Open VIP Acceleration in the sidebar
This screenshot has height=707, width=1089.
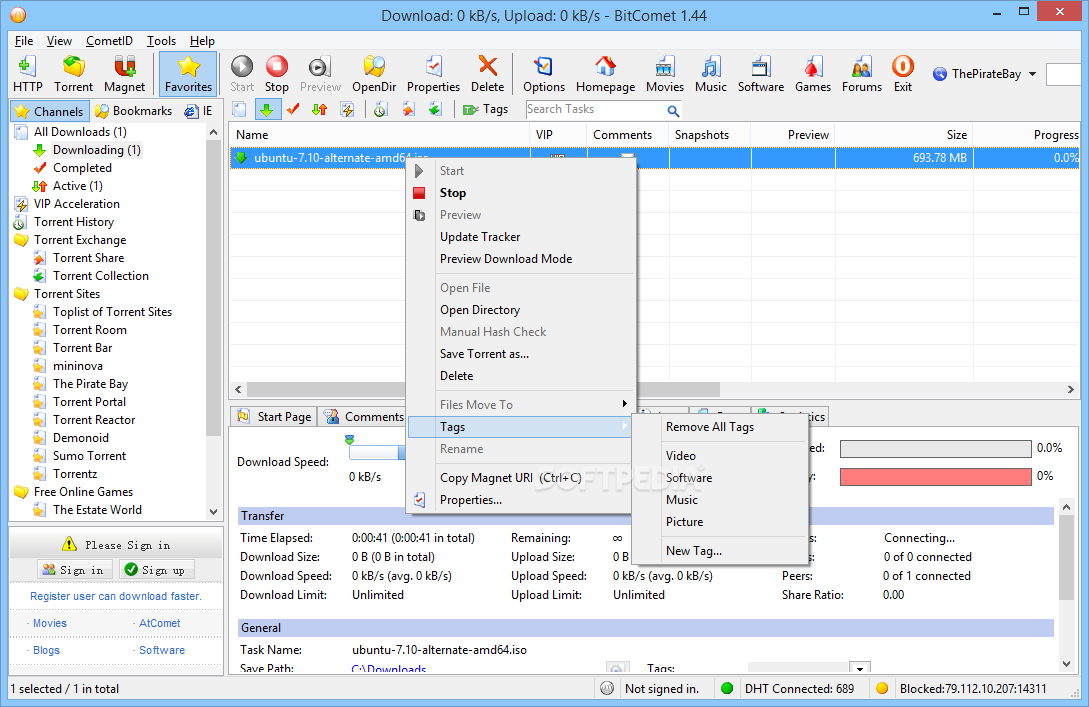pos(76,204)
